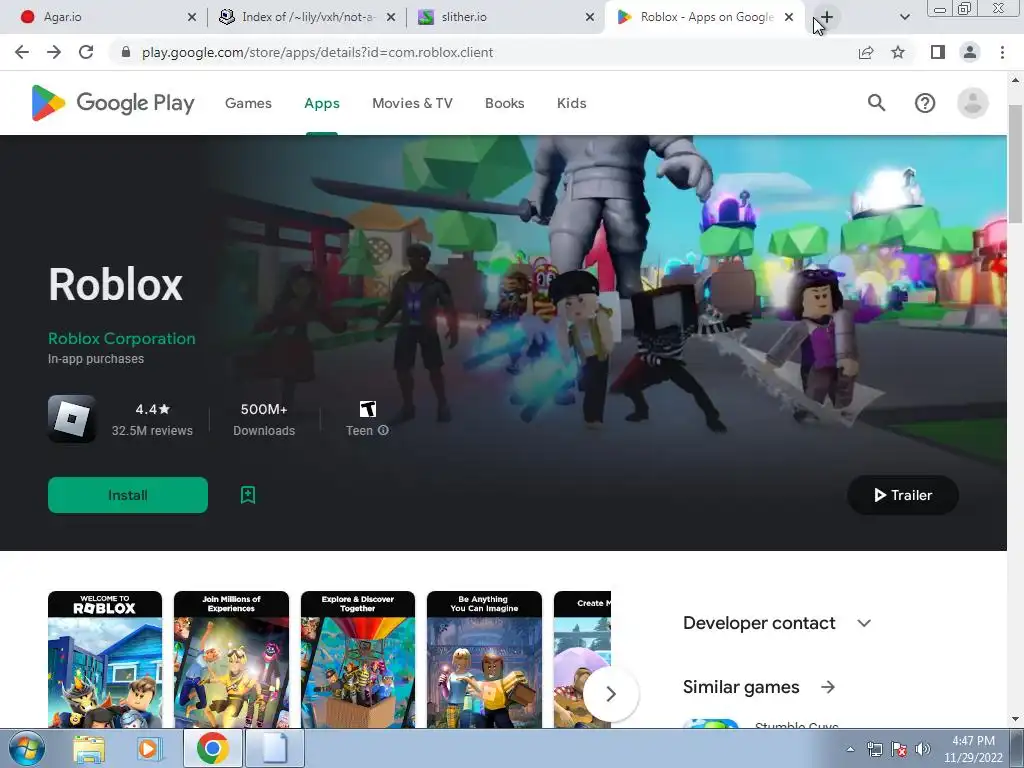
Task: Click Chrome icon in taskbar
Action: pos(212,748)
